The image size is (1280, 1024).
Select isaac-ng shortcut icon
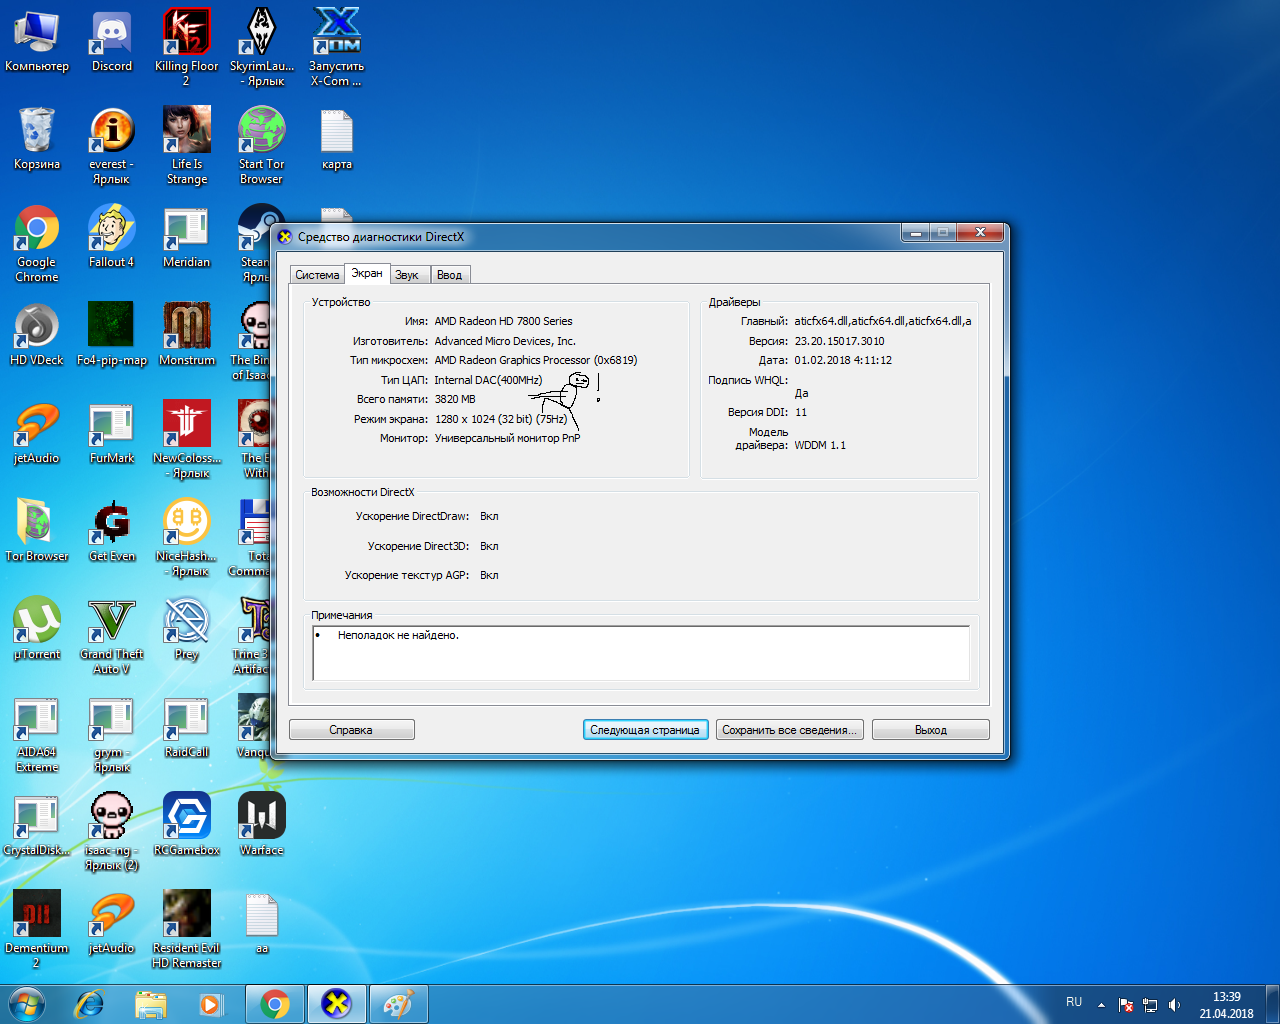[112, 831]
